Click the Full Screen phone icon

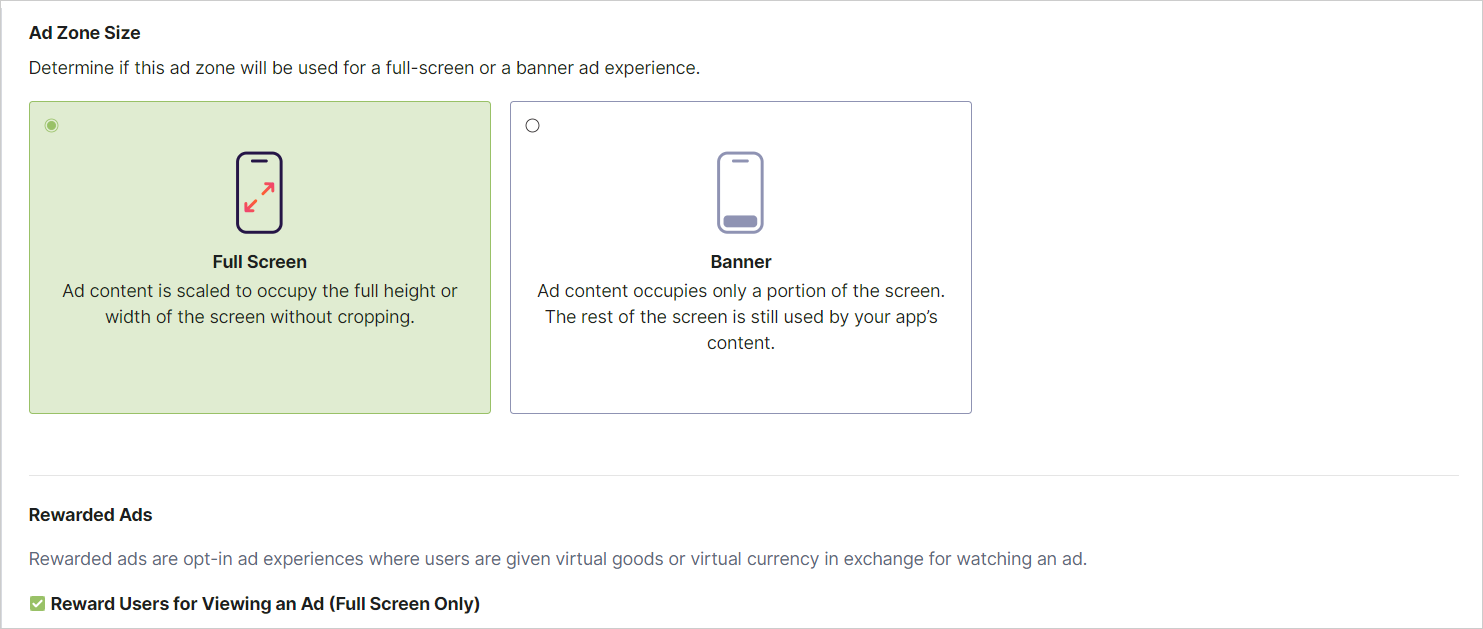[x=259, y=192]
